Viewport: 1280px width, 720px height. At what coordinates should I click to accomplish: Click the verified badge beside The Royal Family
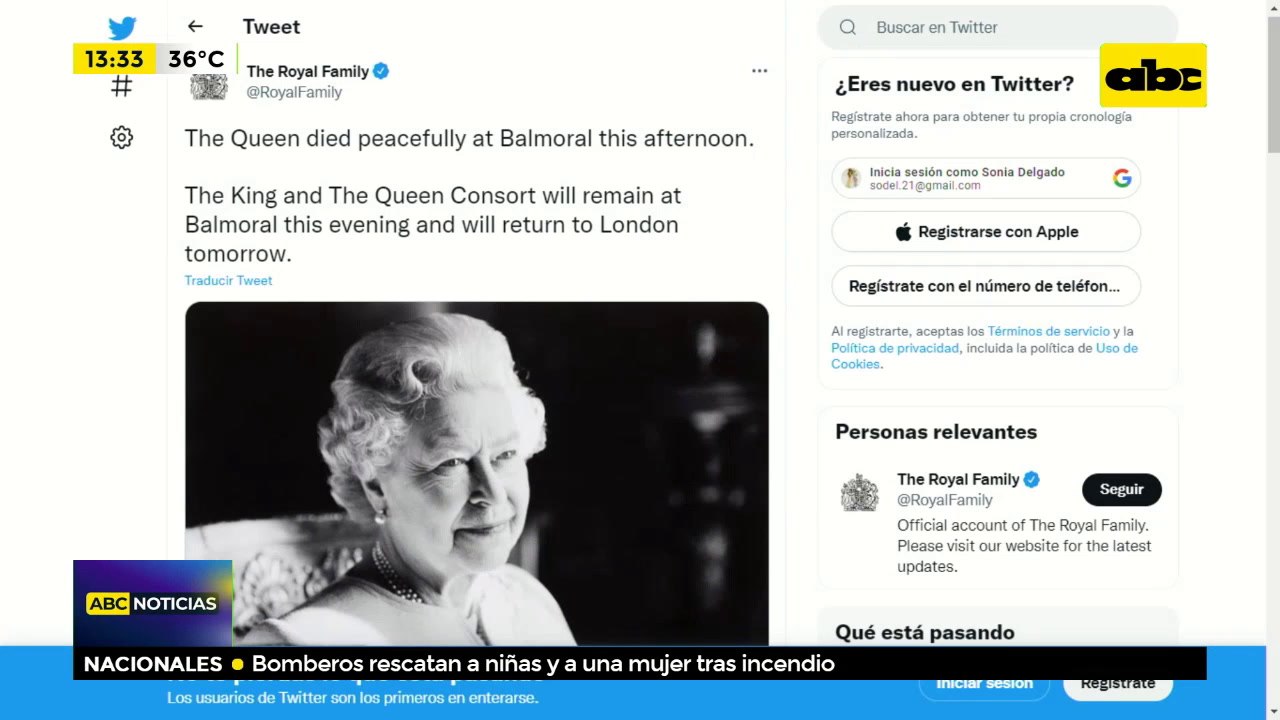(381, 71)
